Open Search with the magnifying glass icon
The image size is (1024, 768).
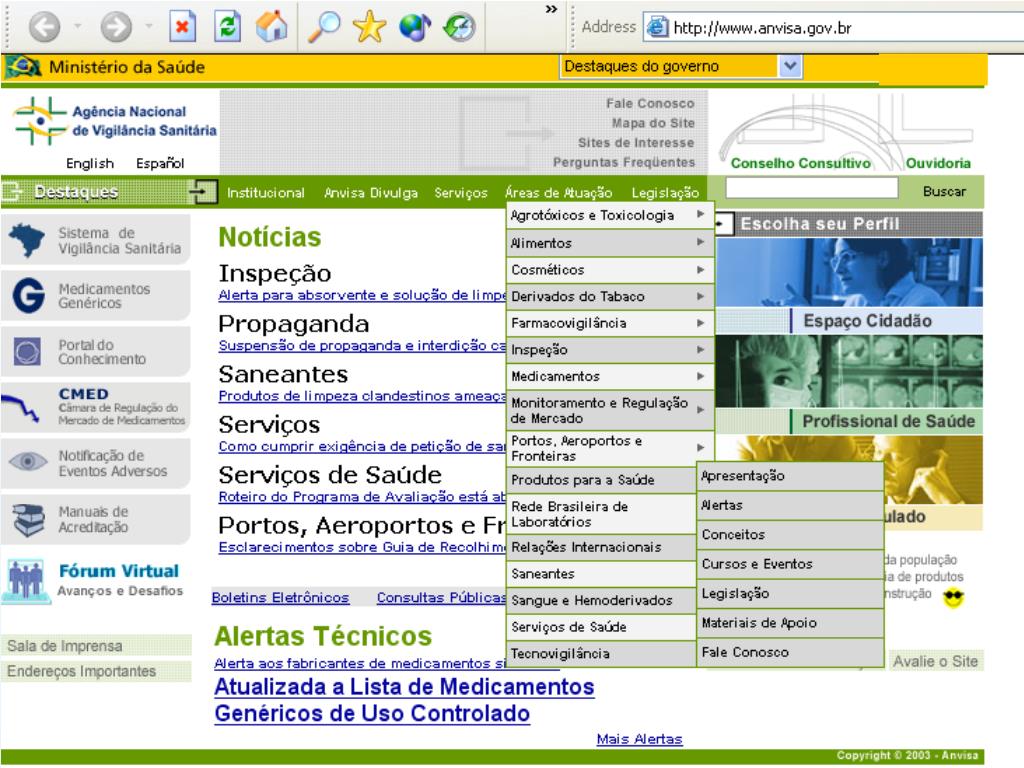(x=324, y=27)
